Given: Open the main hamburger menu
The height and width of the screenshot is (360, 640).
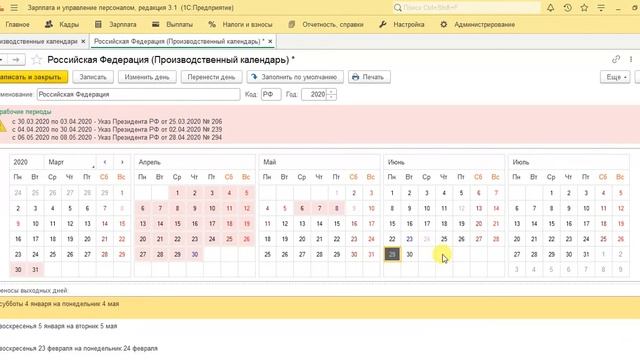Looking at the screenshot, I should [14, 8].
